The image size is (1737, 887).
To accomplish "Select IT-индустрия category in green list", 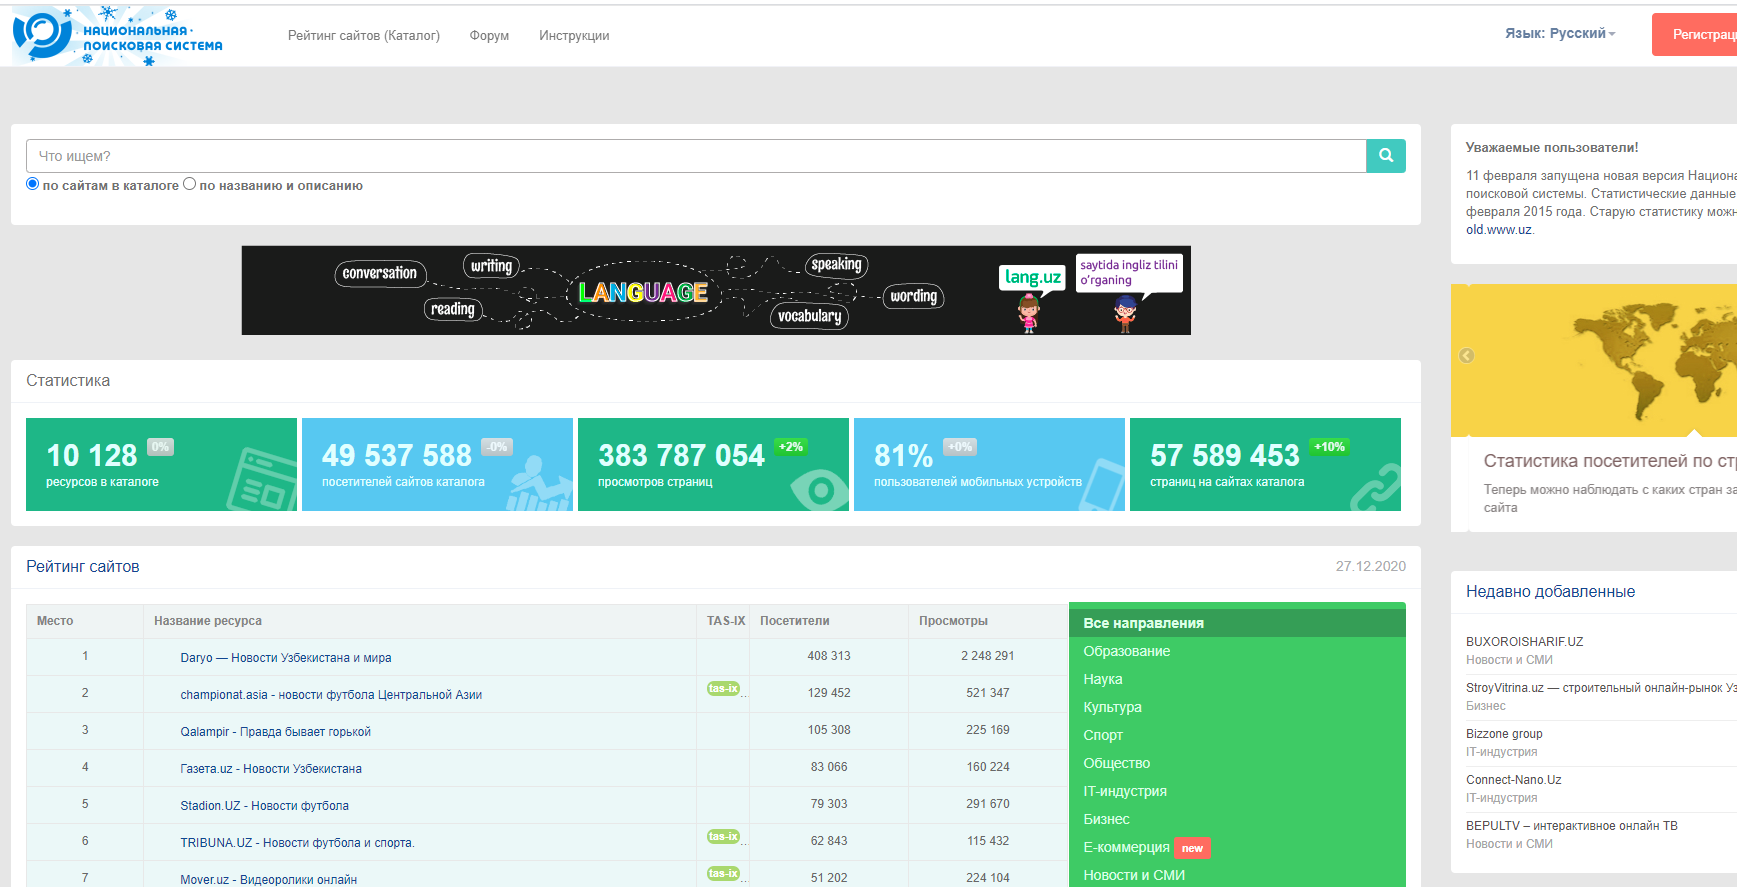I will (x=1125, y=791).
